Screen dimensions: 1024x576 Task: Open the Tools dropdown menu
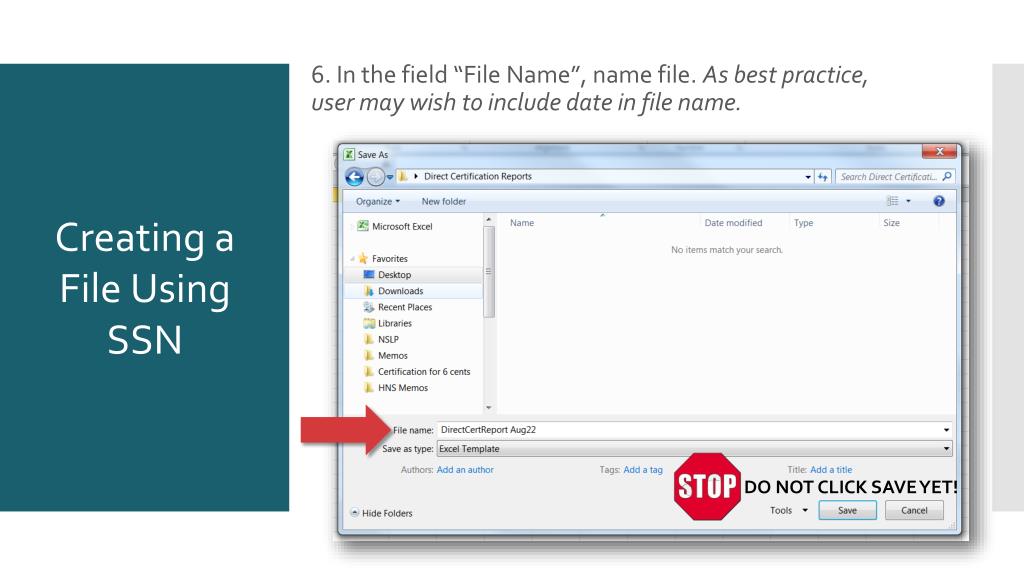788,511
